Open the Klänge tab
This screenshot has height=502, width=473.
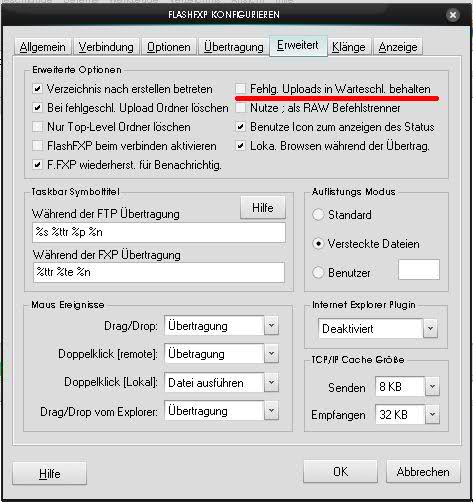coord(349,47)
